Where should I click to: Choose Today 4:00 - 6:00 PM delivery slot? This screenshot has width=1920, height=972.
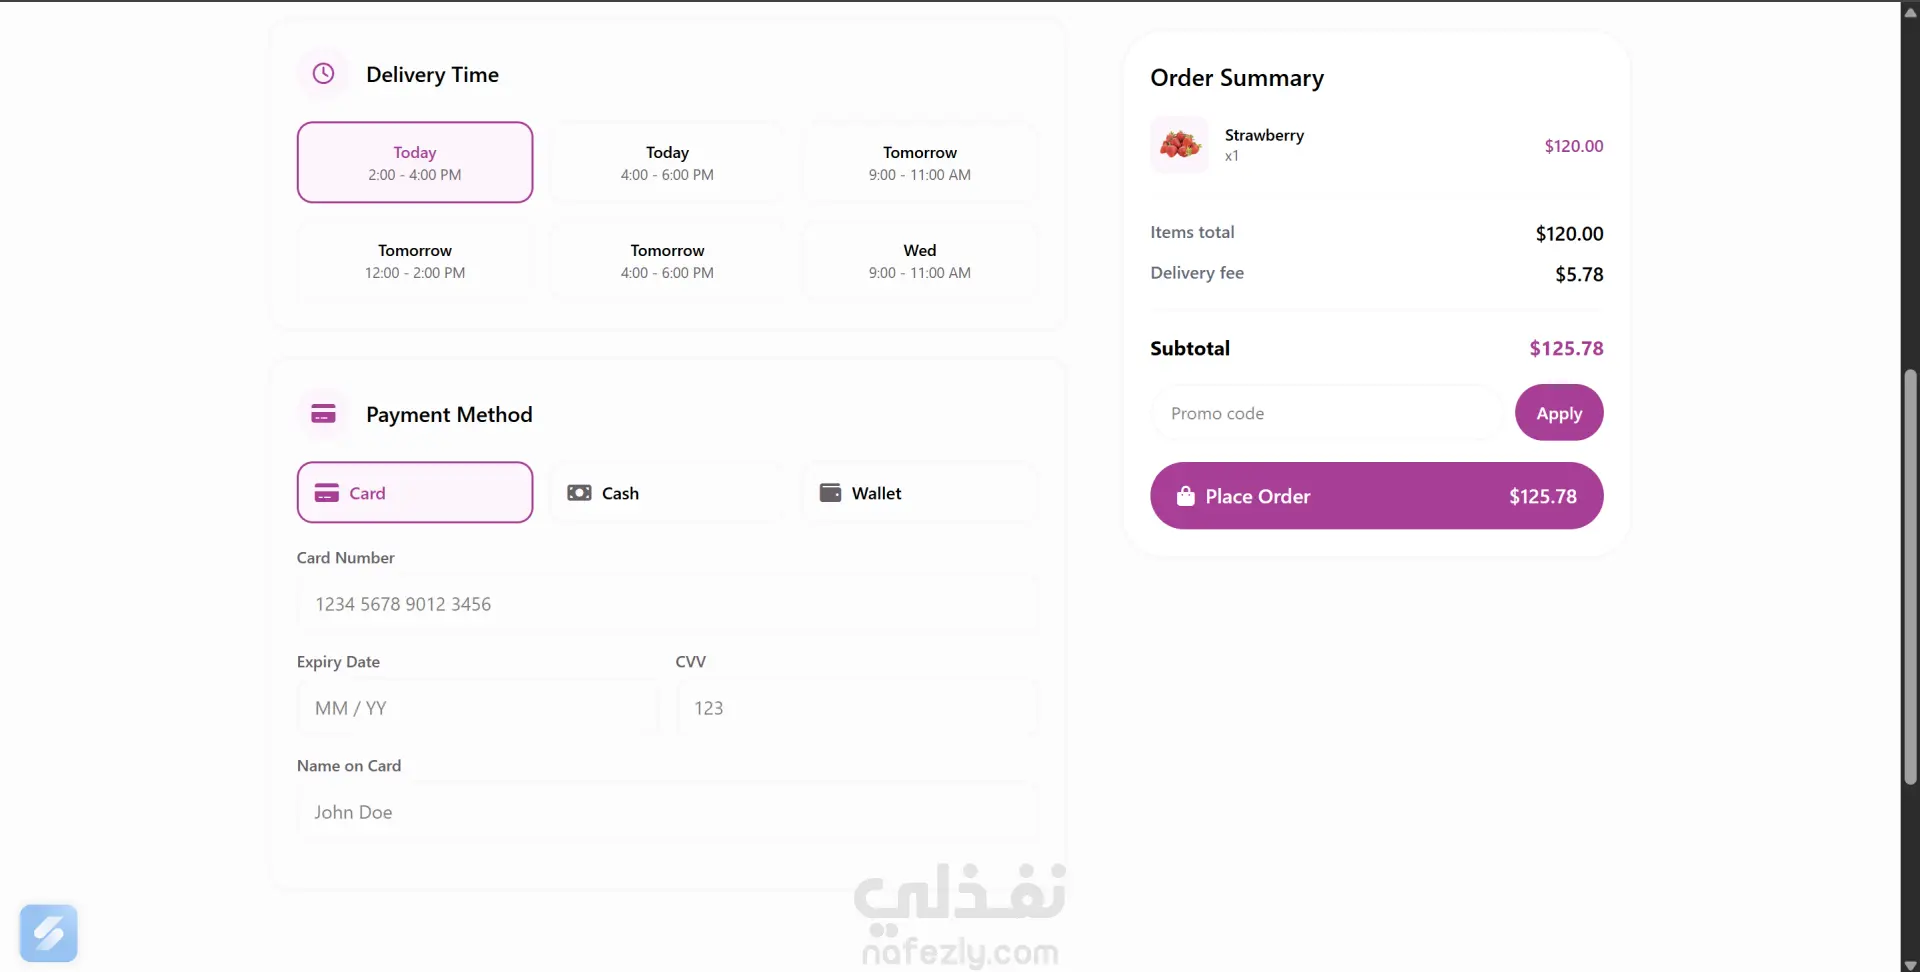coord(667,162)
